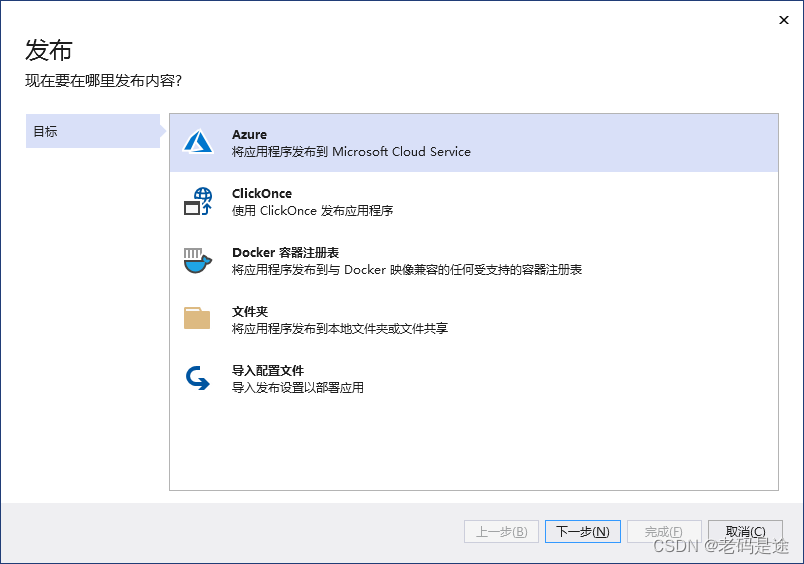Viewport: 804px width, 564px height.
Task: Switch to the 目标 step tab
Action: click(92, 131)
